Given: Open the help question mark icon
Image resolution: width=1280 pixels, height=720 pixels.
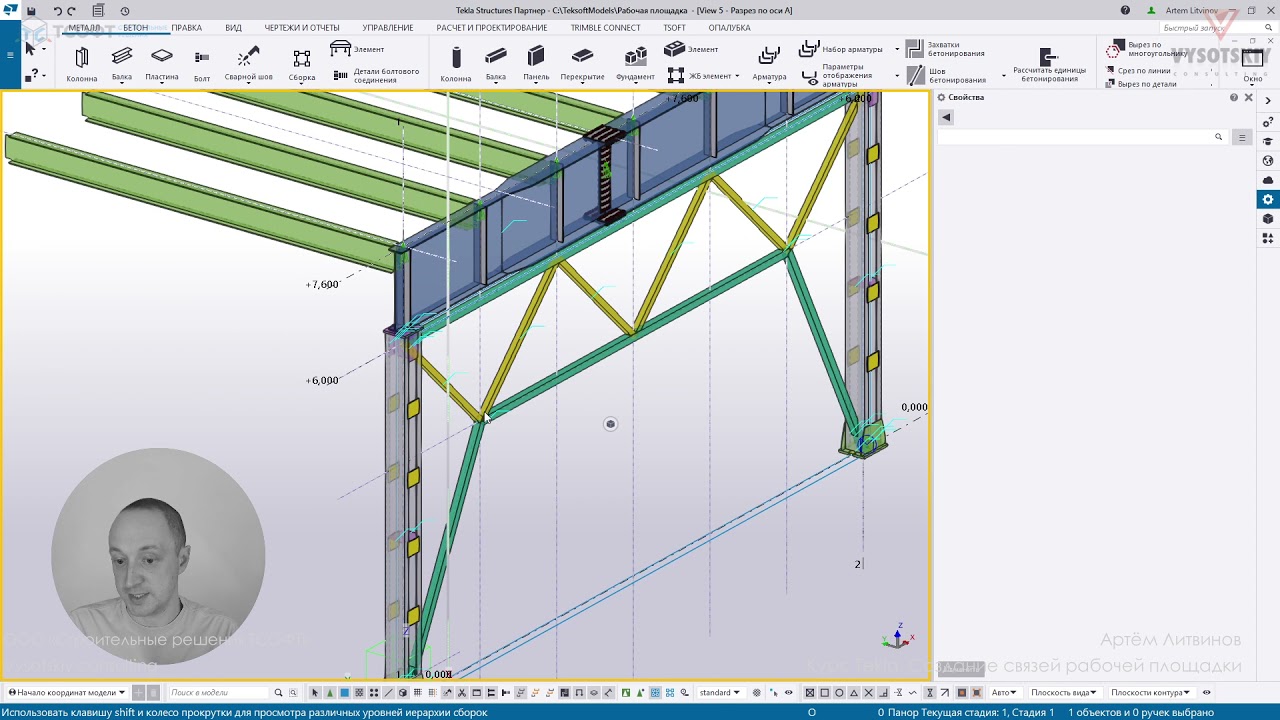Looking at the screenshot, I should (x=1126, y=11).
